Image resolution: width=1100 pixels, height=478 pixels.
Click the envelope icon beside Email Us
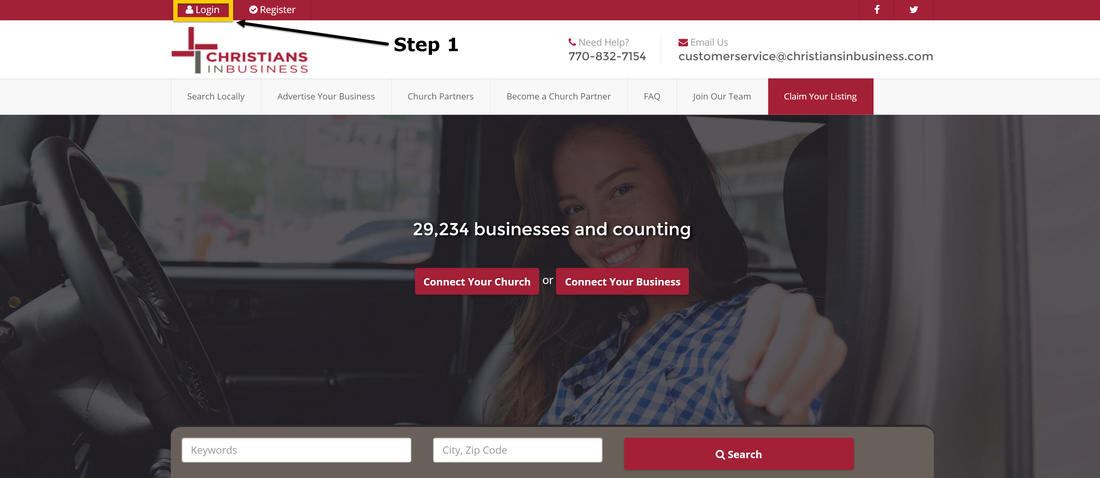[683, 42]
